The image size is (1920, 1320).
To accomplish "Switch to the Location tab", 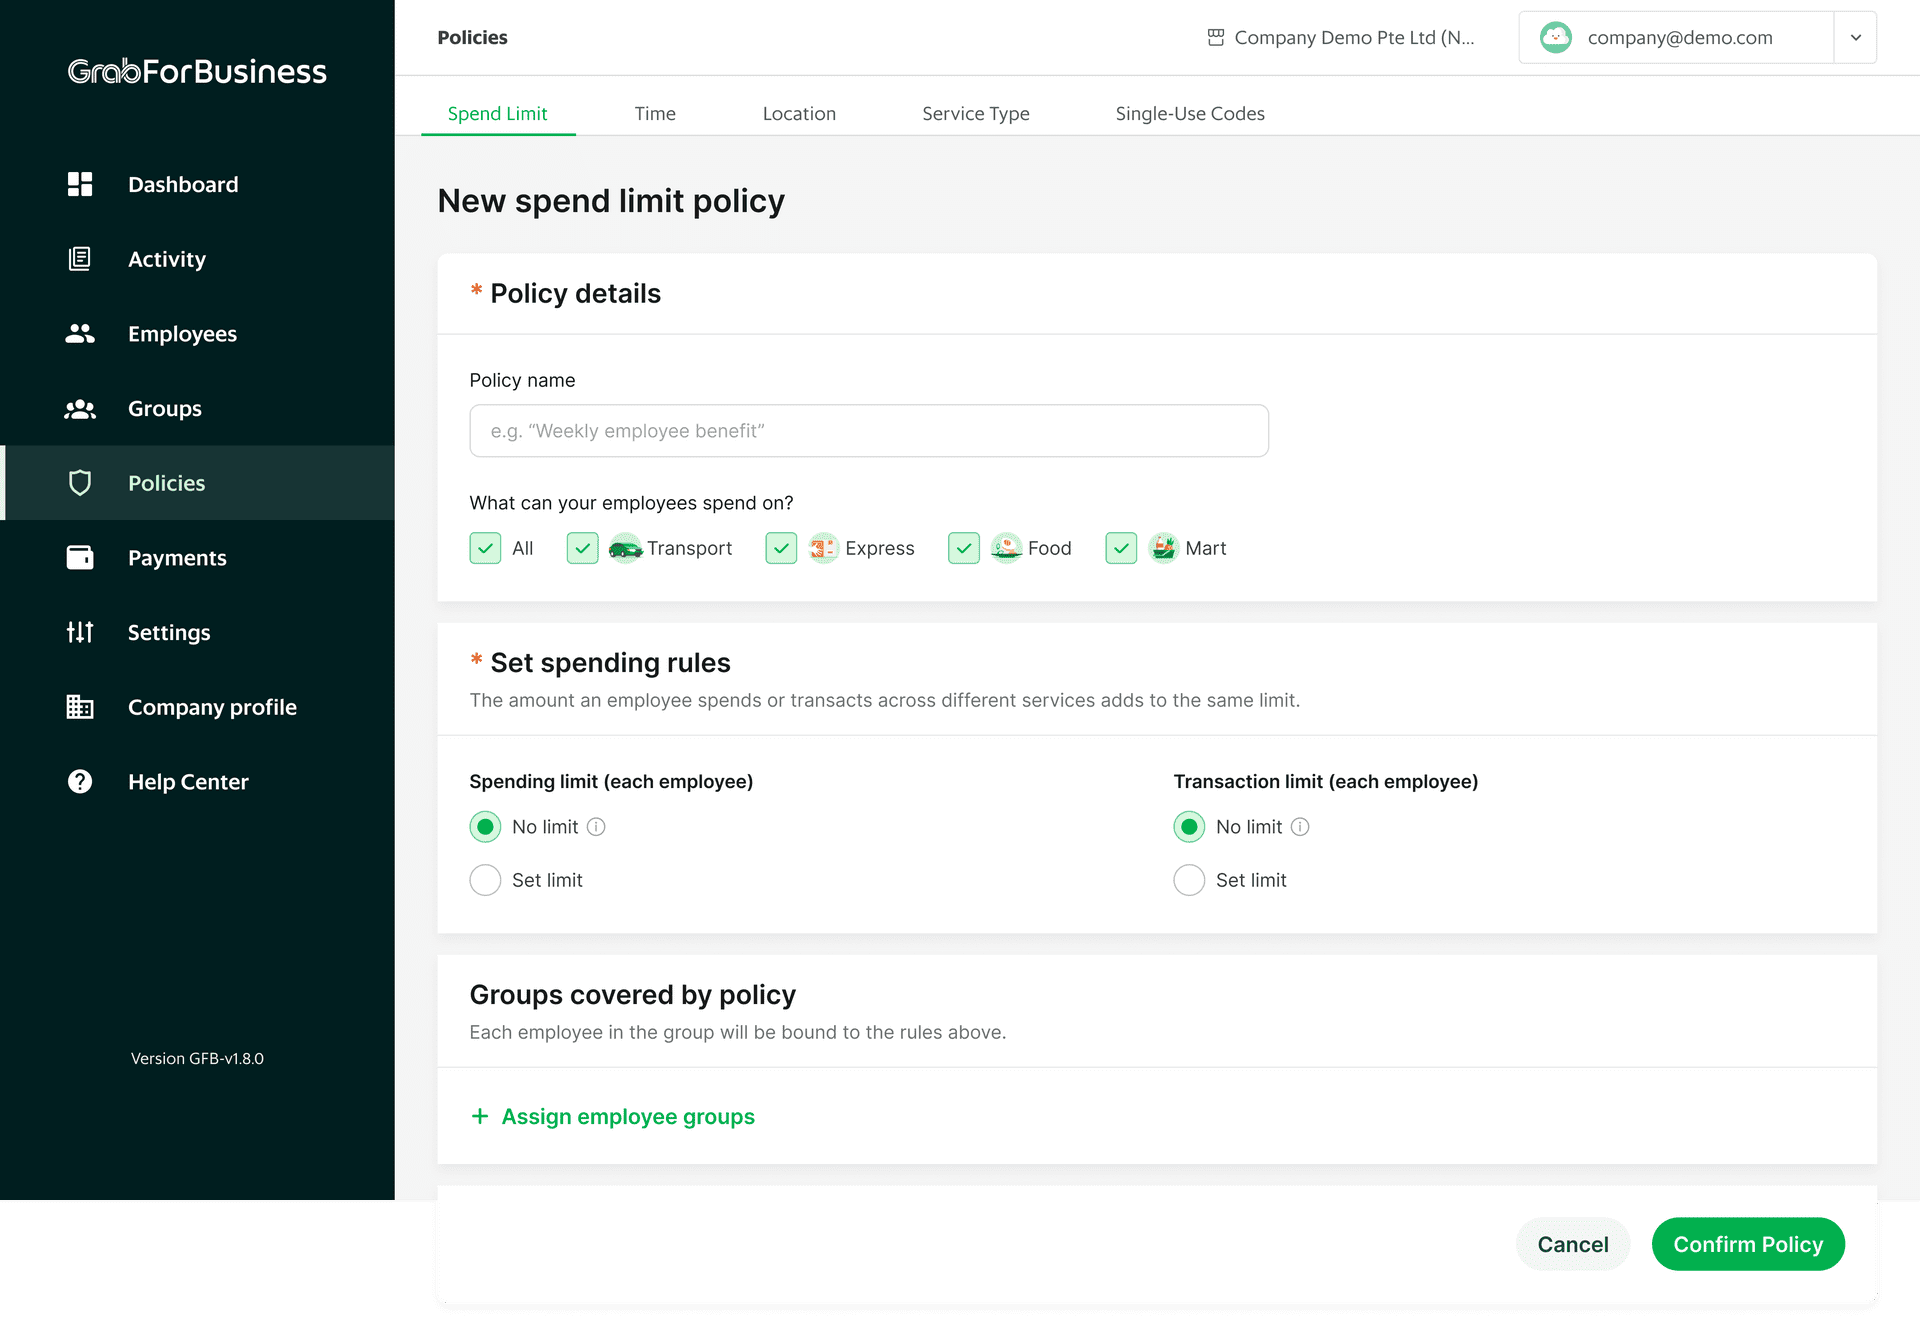I will tap(799, 113).
